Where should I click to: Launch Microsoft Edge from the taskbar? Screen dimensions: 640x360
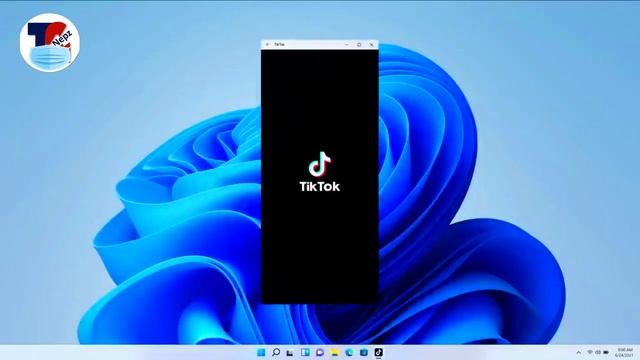click(349, 352)
